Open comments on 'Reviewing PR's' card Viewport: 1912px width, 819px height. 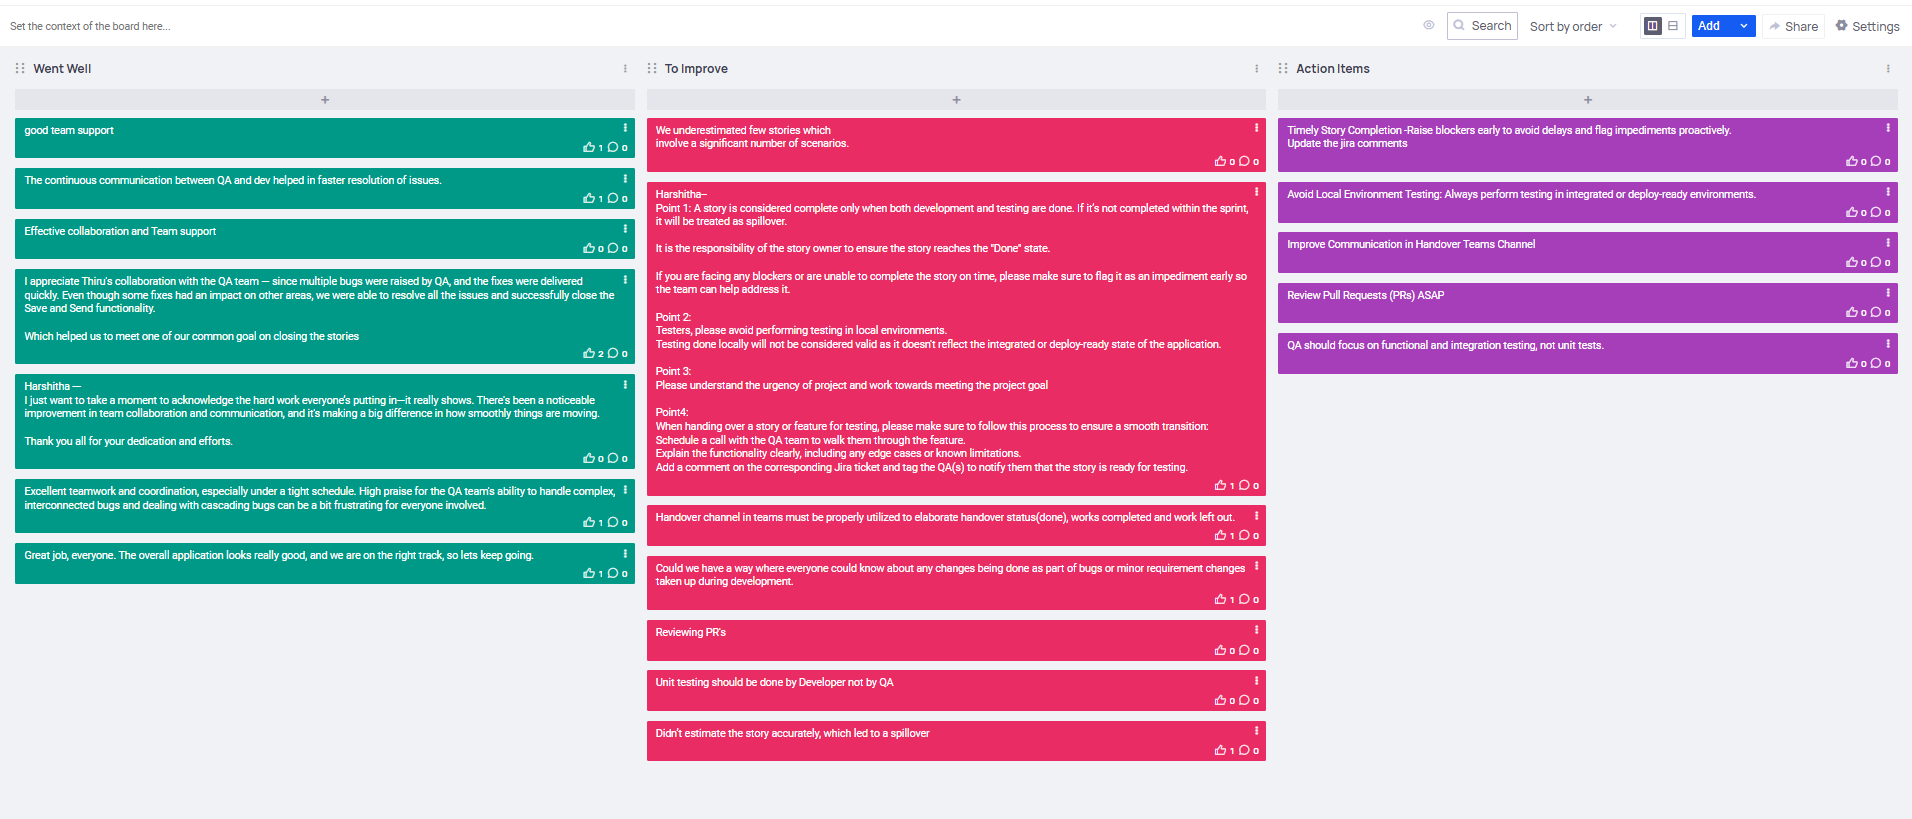(1244, 650)
